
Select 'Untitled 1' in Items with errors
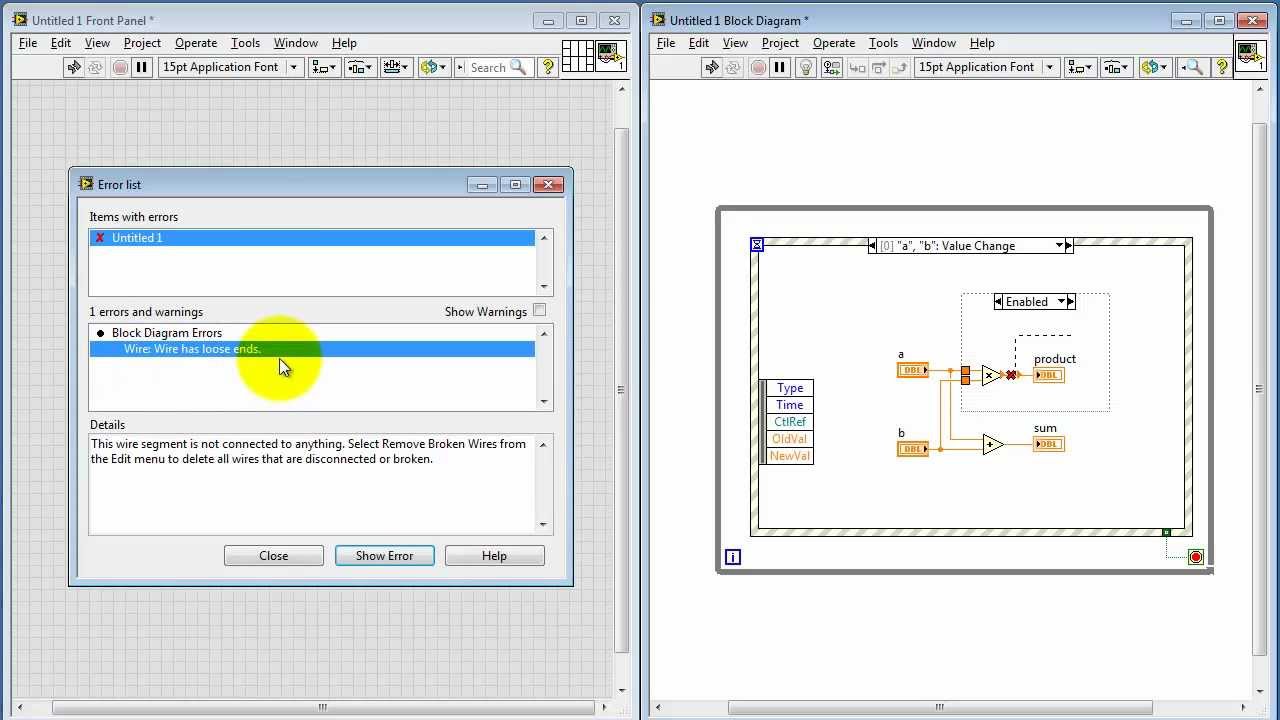[312, 238]
